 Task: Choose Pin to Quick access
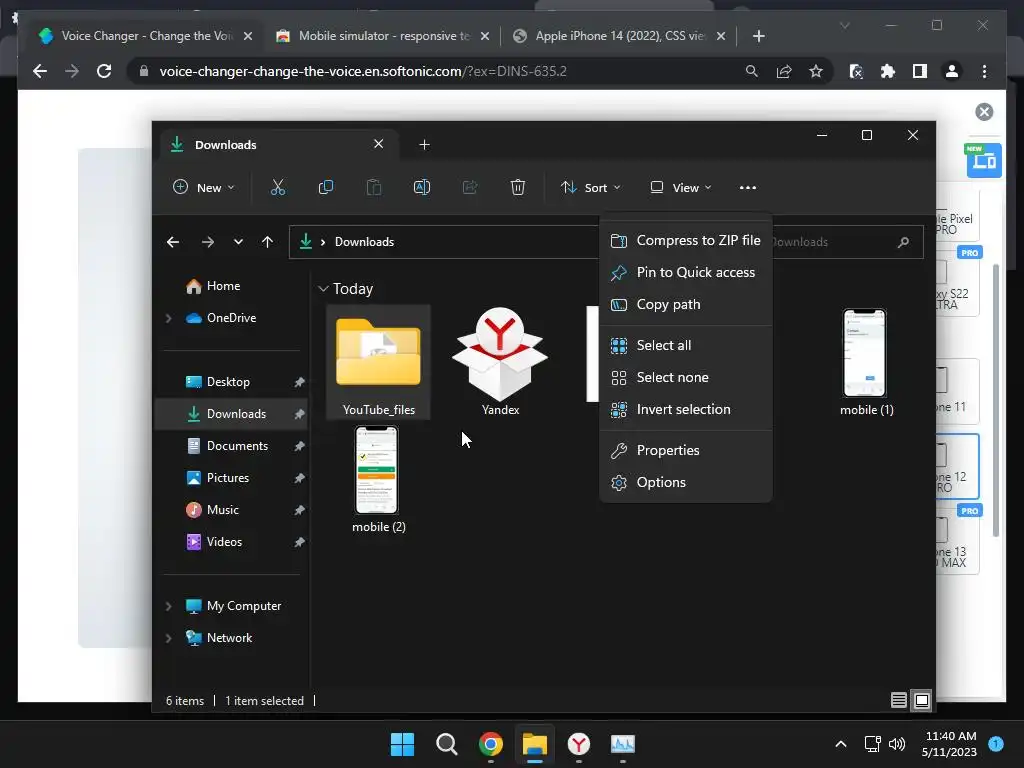(686, 272)
